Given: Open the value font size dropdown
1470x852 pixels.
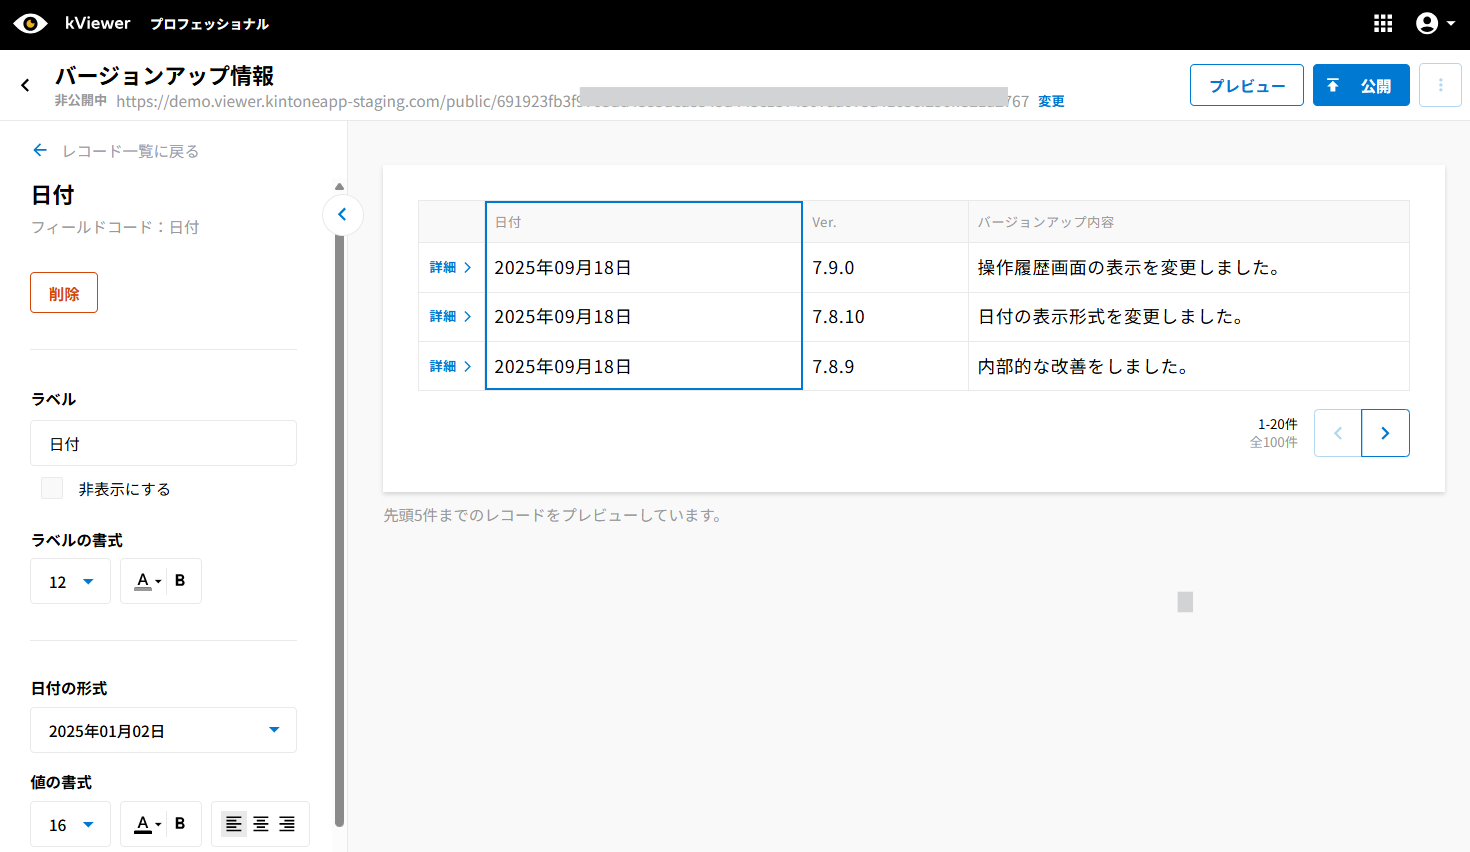Looking at the screenshot, I should click(70, 824).
